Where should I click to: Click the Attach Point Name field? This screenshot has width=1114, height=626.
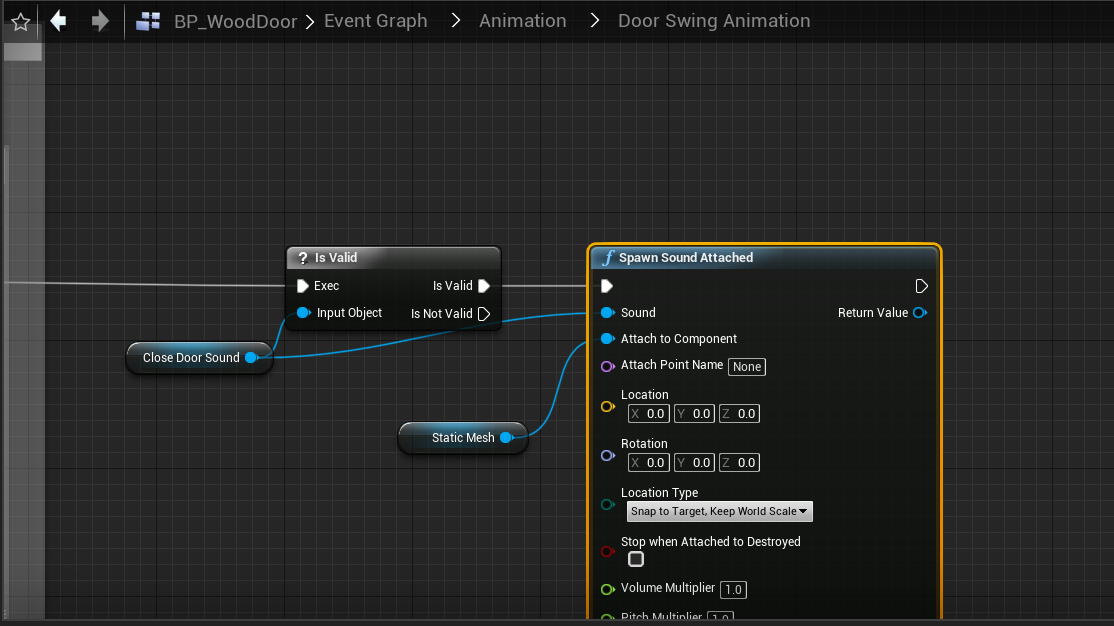(x=747, y=367)
